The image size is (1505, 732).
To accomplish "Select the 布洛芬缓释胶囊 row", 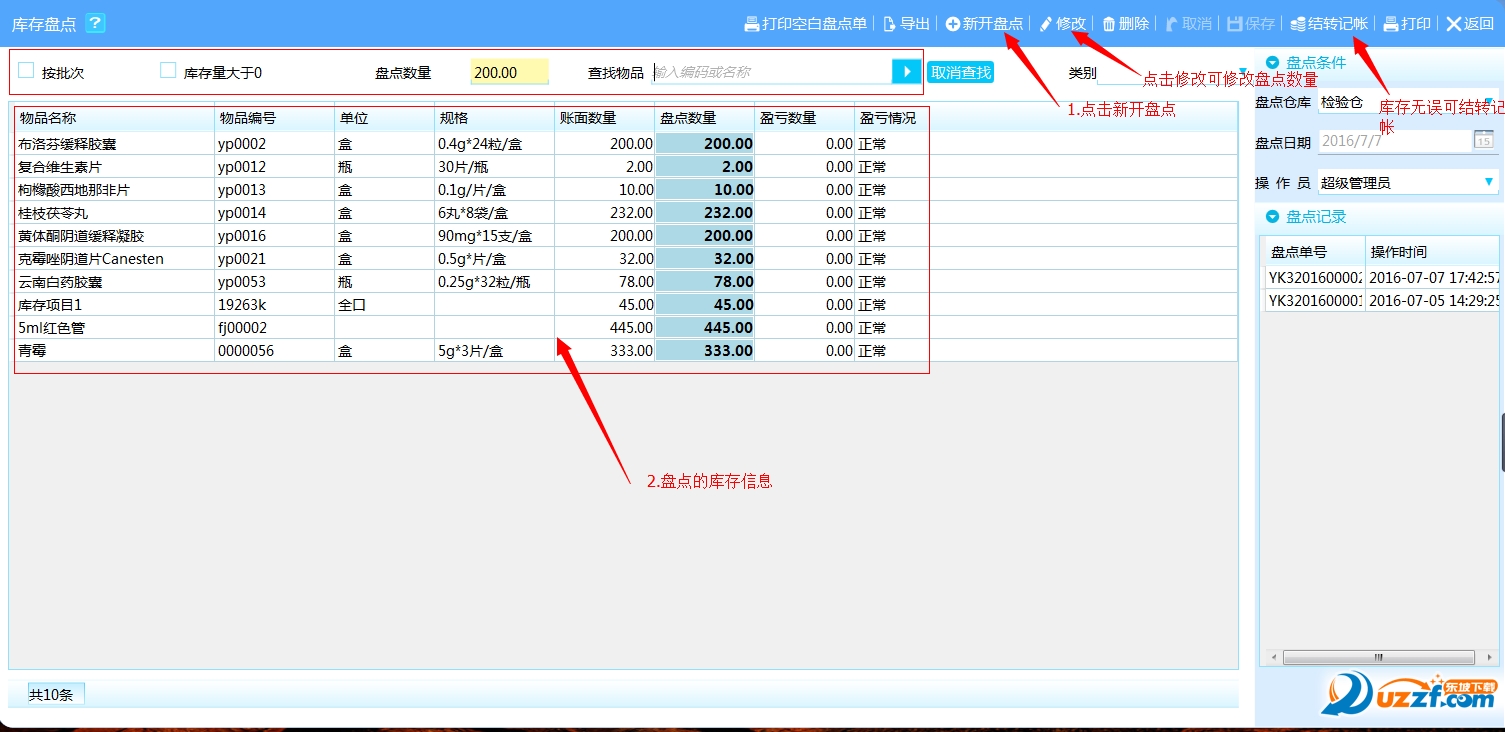I will point(625,144).
